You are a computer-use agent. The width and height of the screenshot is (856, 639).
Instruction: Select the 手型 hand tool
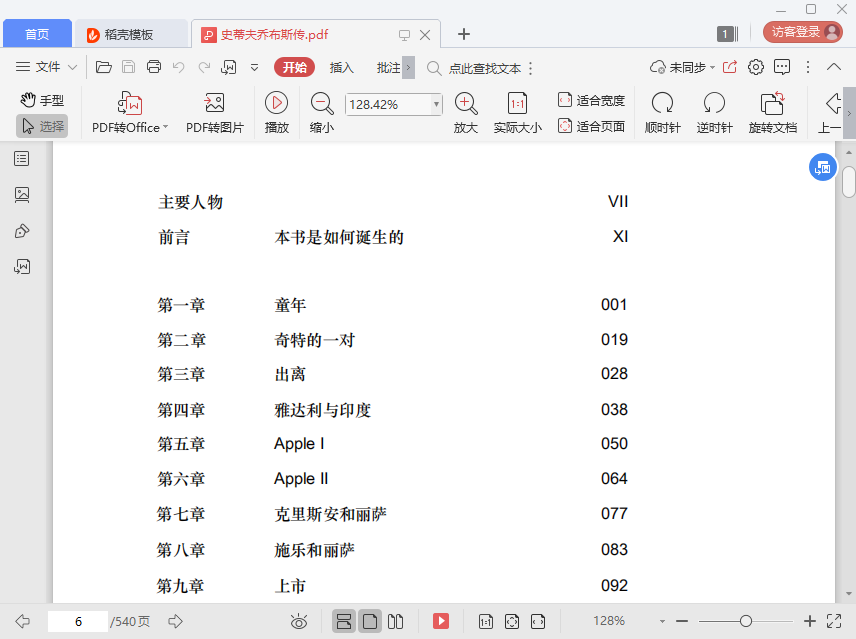pos(42,100)
